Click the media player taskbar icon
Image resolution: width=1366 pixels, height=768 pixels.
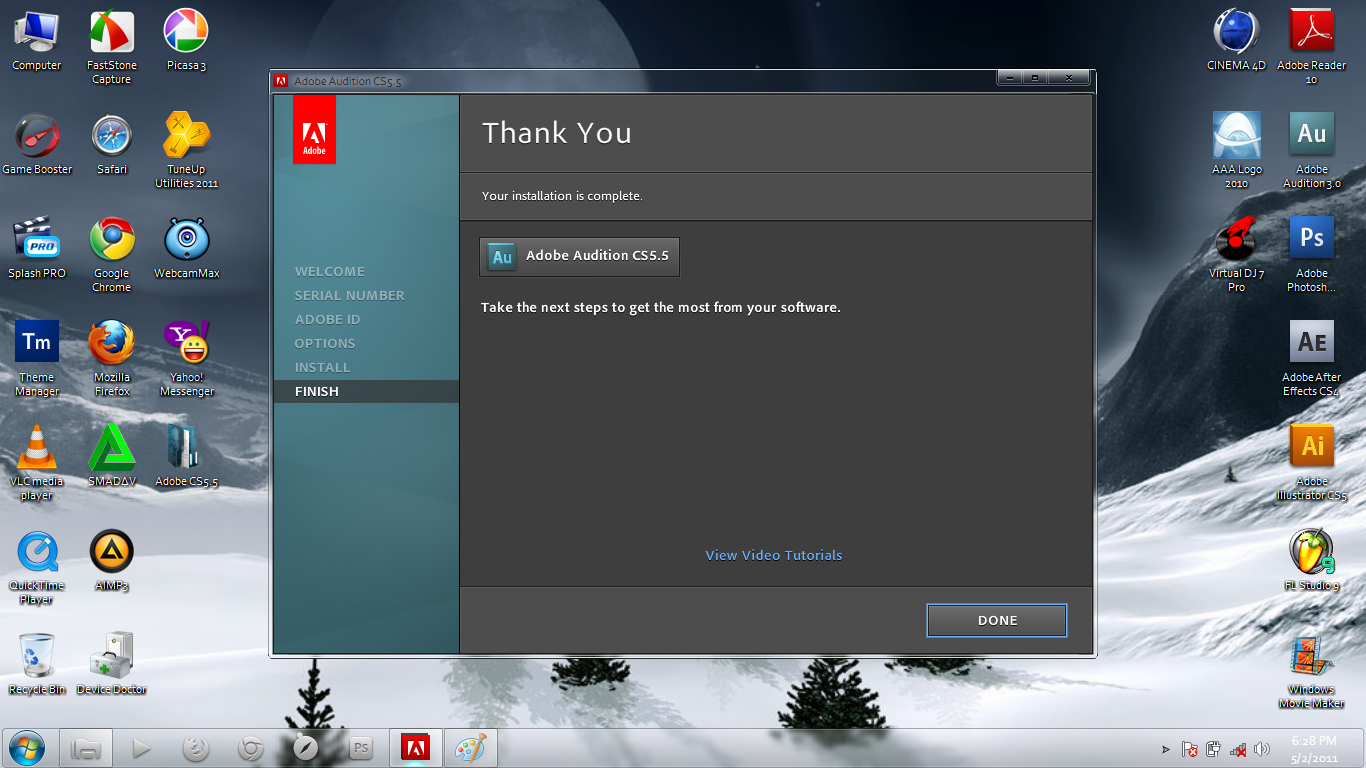pyautogui.click(x=141, y=748)
